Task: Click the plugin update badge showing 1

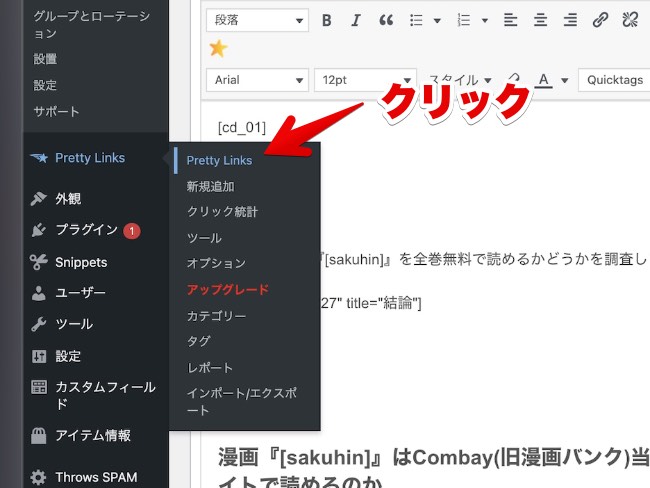Action: [132, 231]
